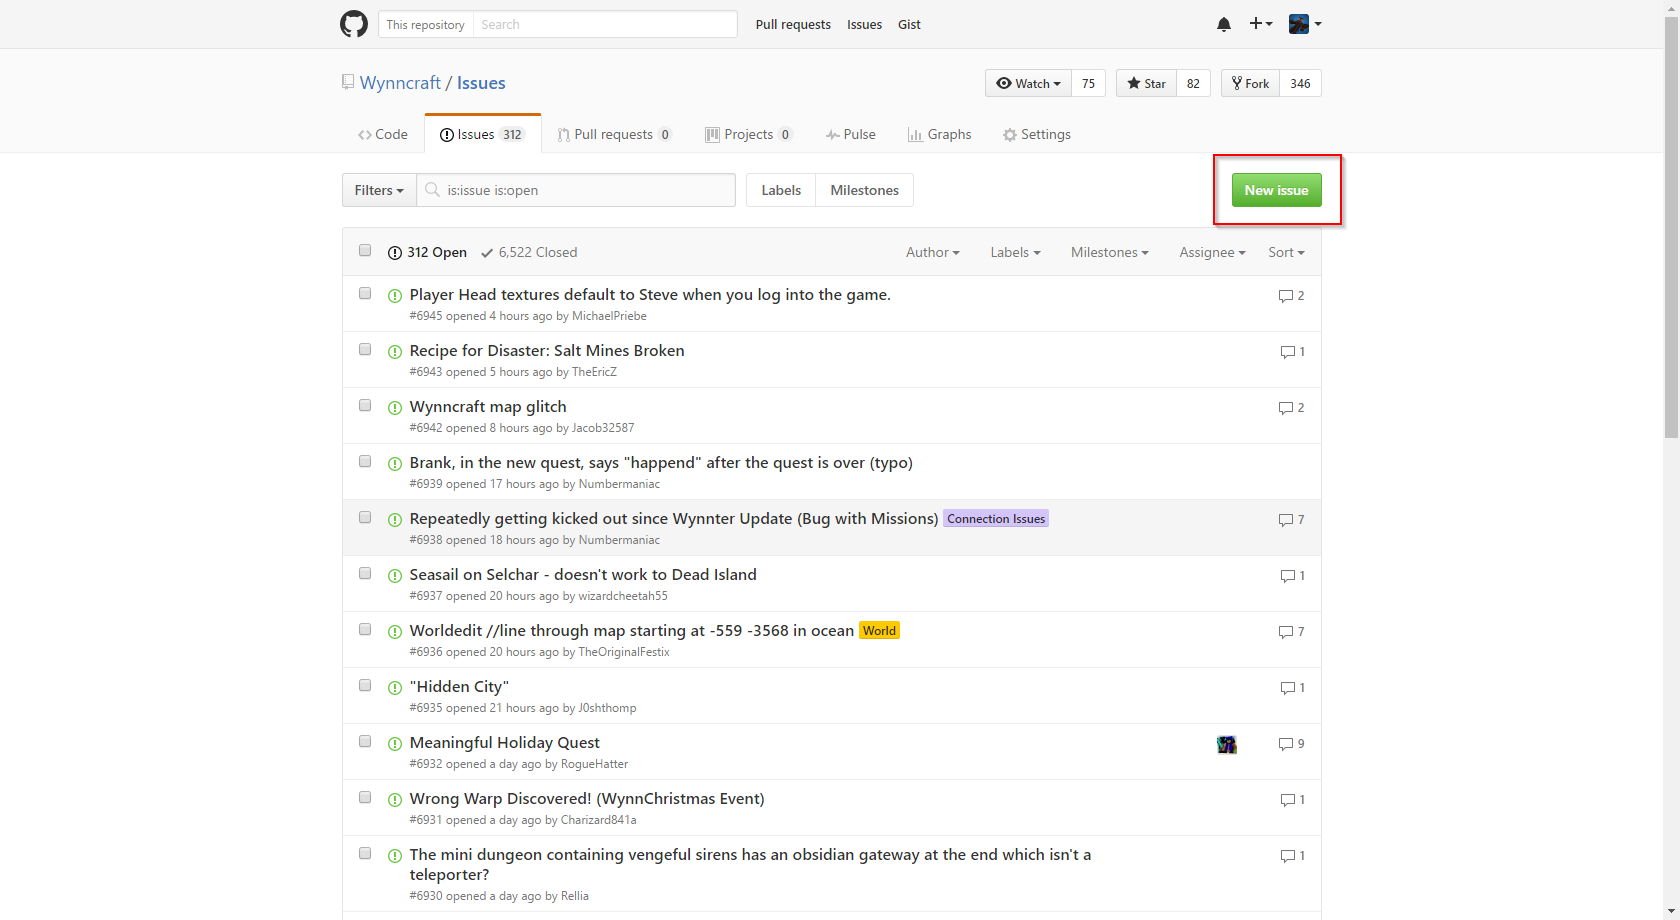Switch to the Graphs tab
This screenshot has width=1680, height=920.
click(x=940, y=134)
